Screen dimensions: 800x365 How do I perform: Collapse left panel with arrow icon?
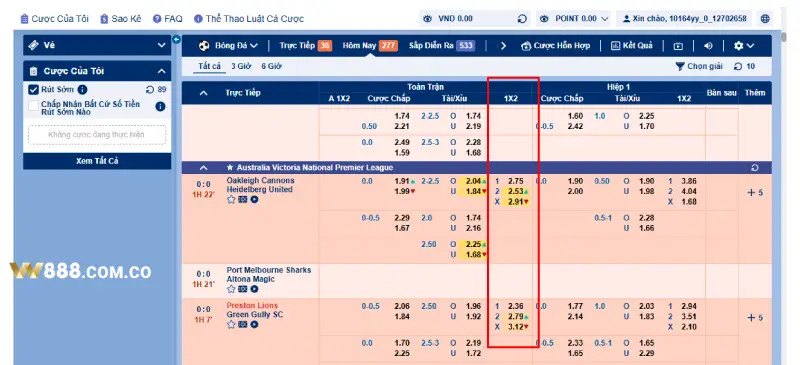[x=177, y=39]
